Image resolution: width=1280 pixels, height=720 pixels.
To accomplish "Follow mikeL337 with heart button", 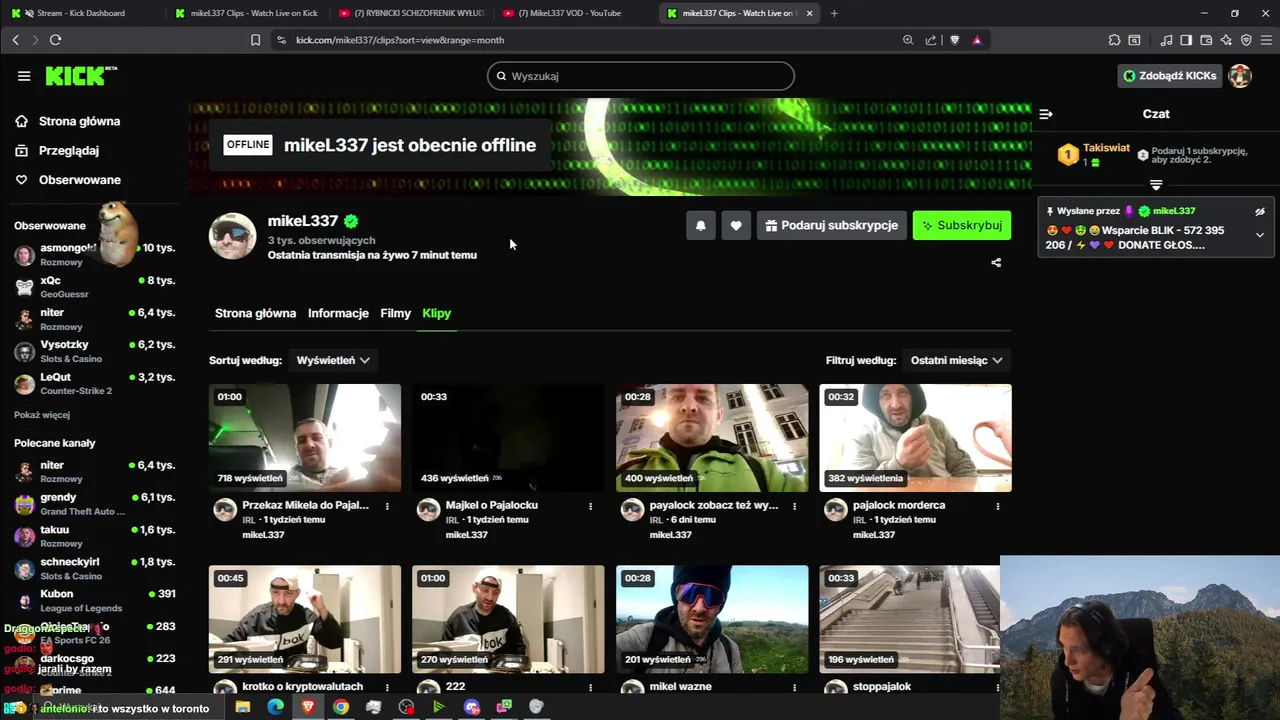I will tap(736, 226).
